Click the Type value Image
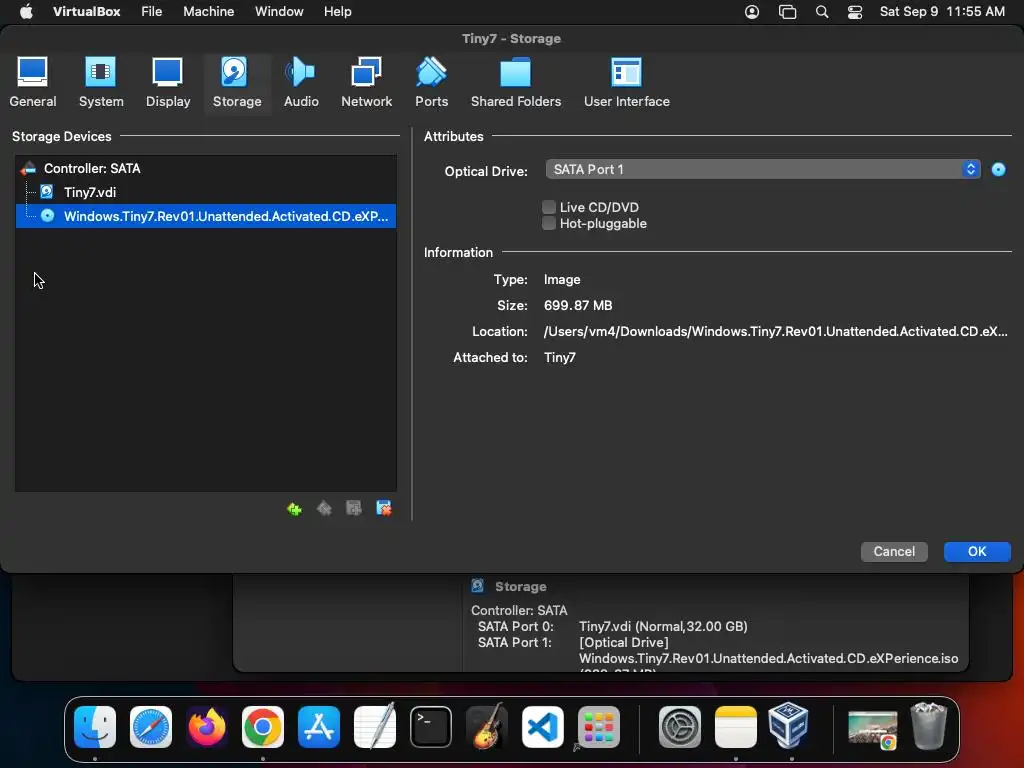Screen dimensions: 1024x768 [x=562, y=280]
